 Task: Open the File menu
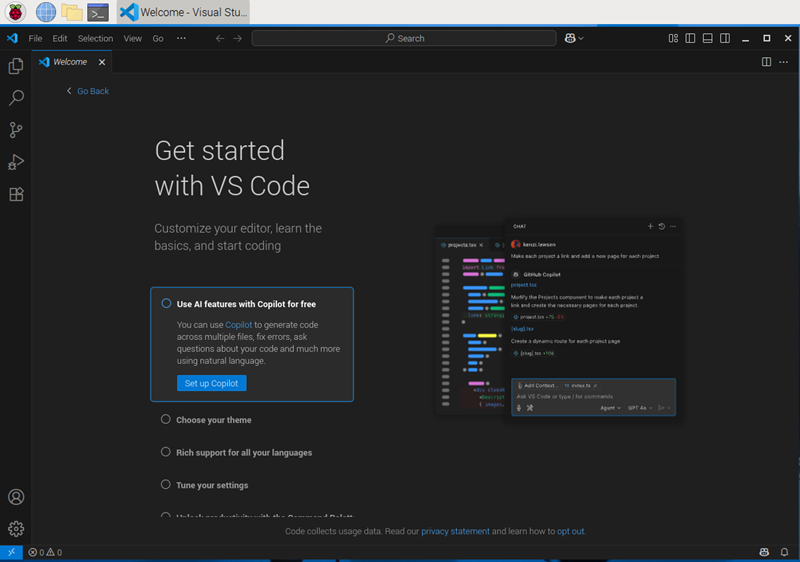click(35, 38)
